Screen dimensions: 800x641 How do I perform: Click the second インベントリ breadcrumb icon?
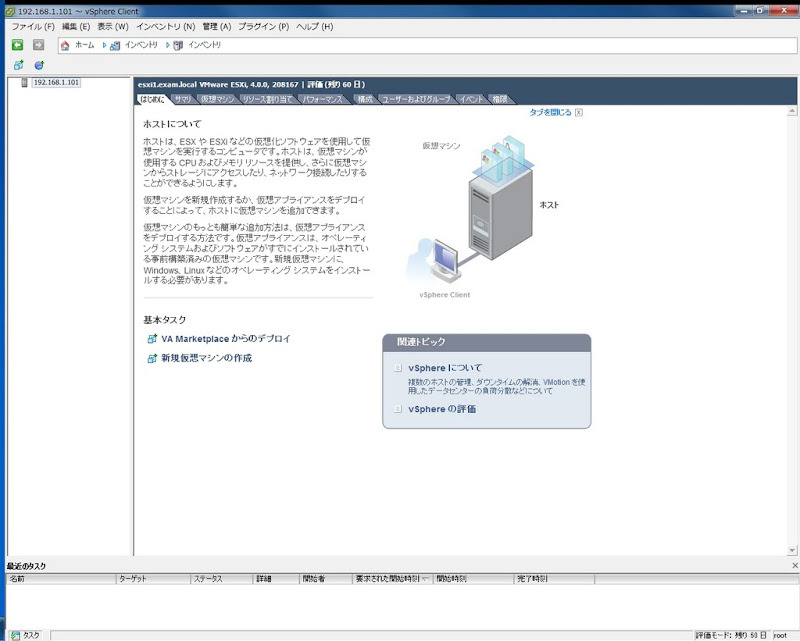click(178, 45)
